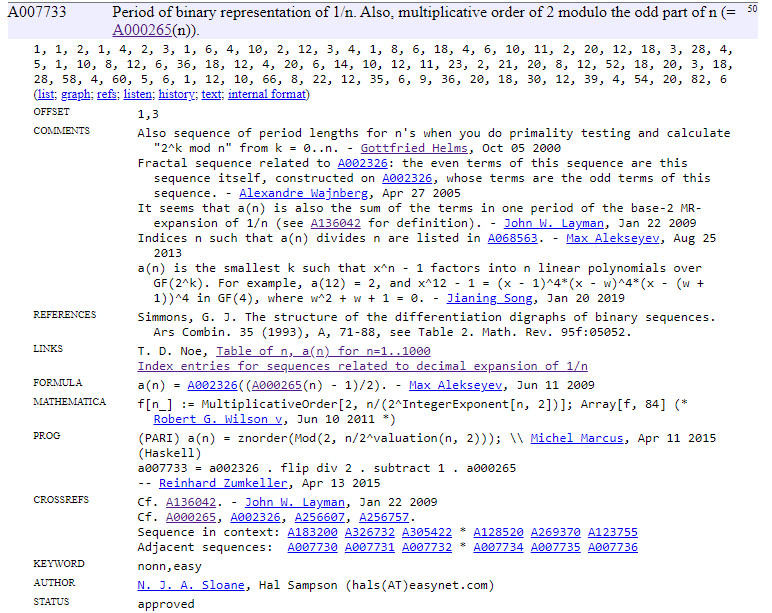The height and width of the screenshot is (613, 772).
Task: Click the PROG field label
Action: pos(46,436)
